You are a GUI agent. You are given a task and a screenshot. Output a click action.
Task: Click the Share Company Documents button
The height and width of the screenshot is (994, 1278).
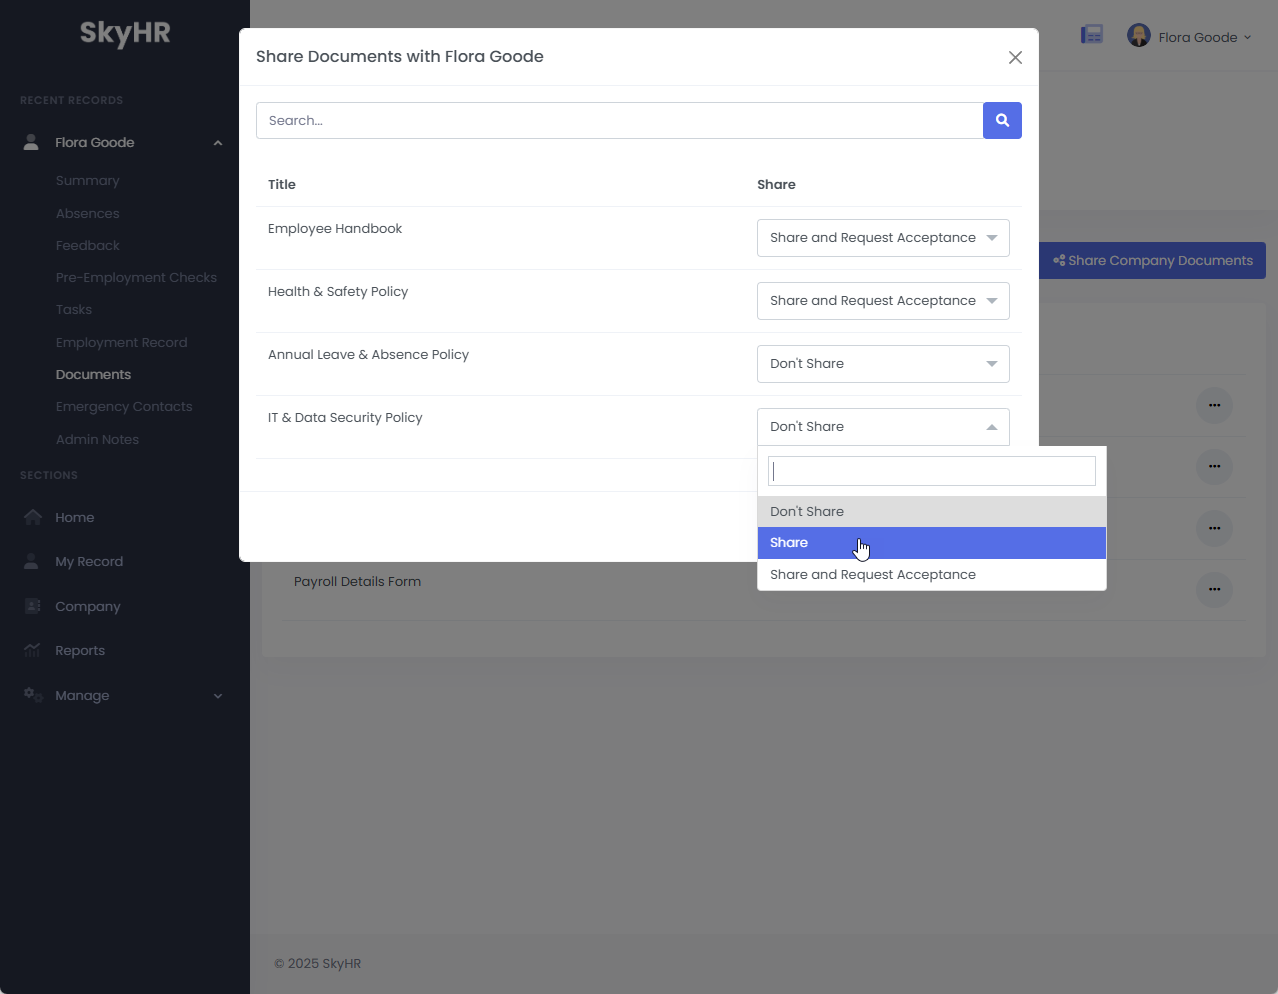1151,260
